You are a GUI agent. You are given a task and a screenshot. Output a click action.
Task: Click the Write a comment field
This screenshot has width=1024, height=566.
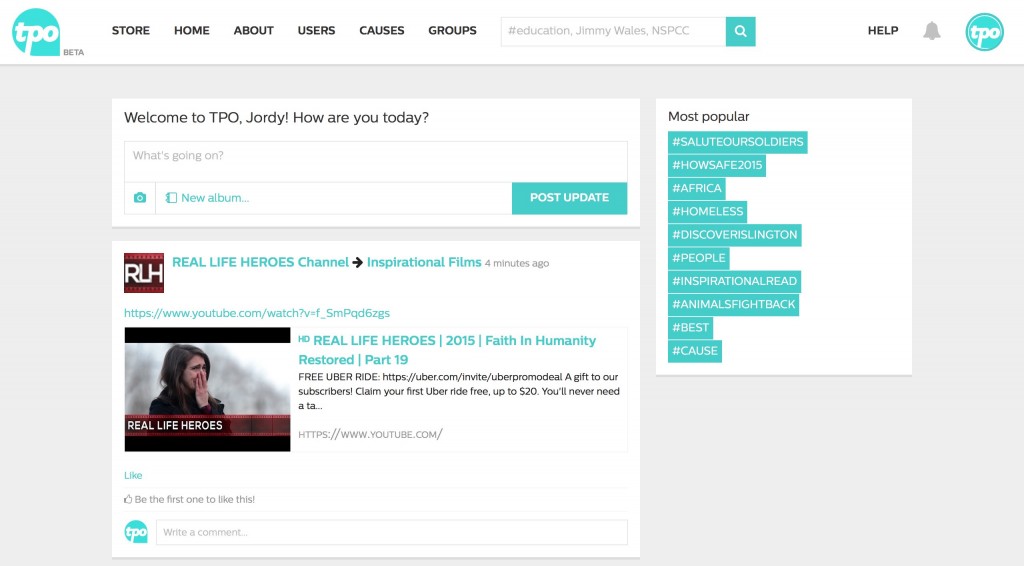(391, 532)
